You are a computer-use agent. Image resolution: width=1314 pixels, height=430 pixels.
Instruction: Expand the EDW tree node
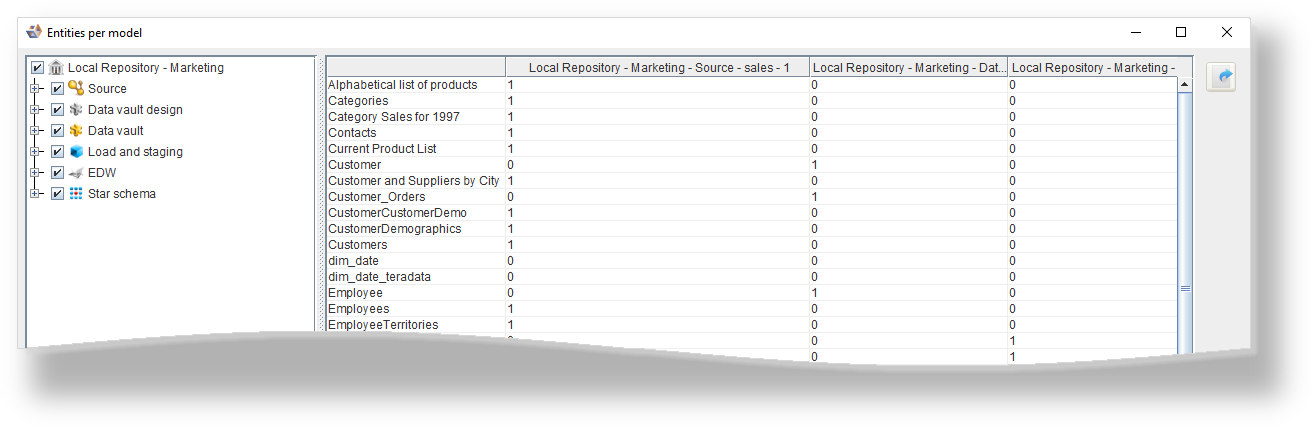(x=35, y=173)
